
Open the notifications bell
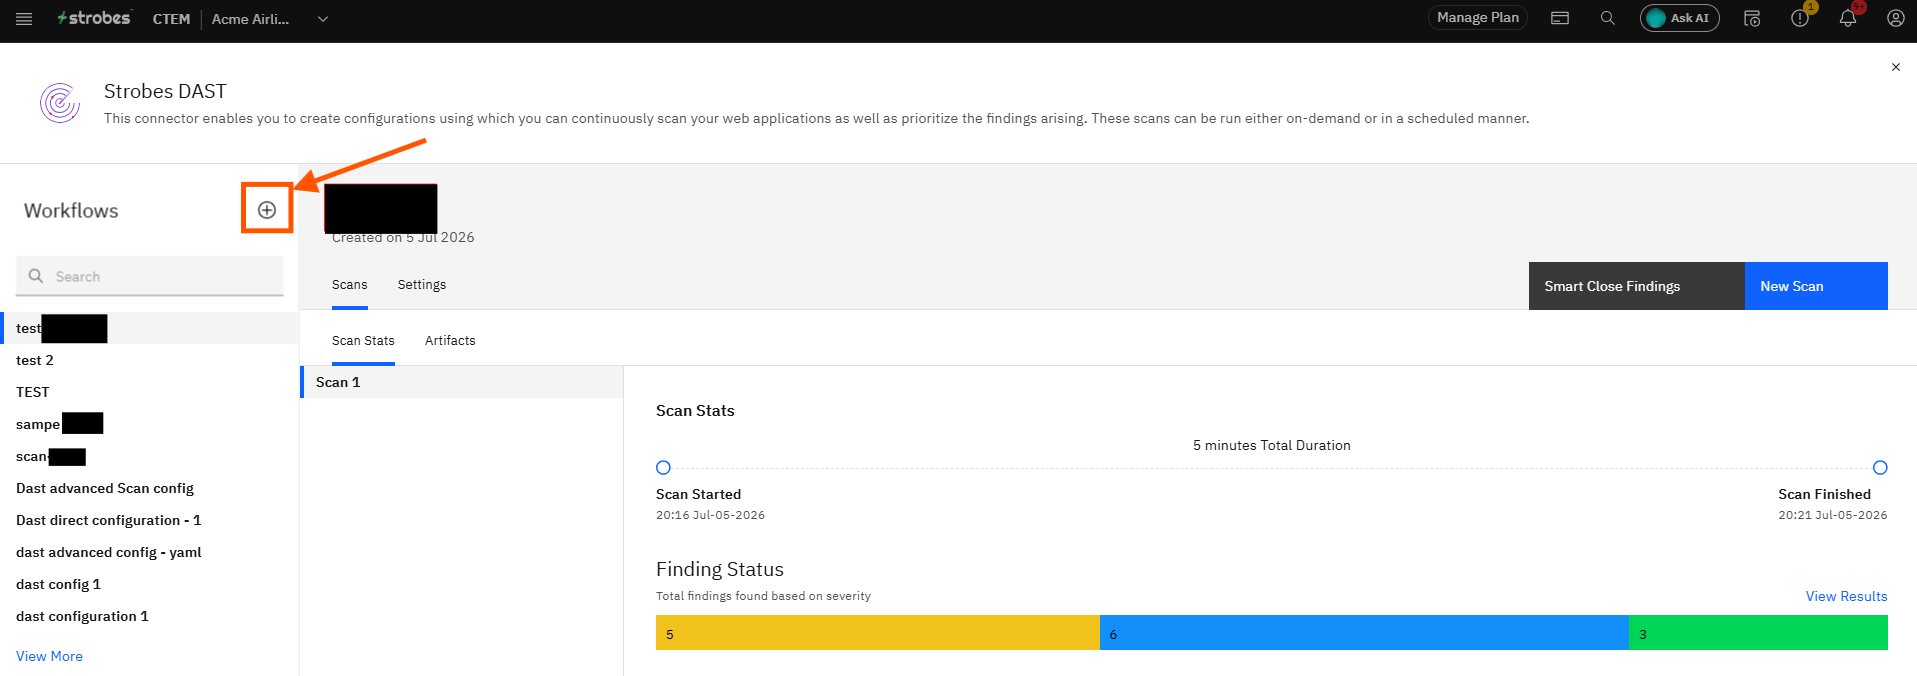tap(1848, 18)
